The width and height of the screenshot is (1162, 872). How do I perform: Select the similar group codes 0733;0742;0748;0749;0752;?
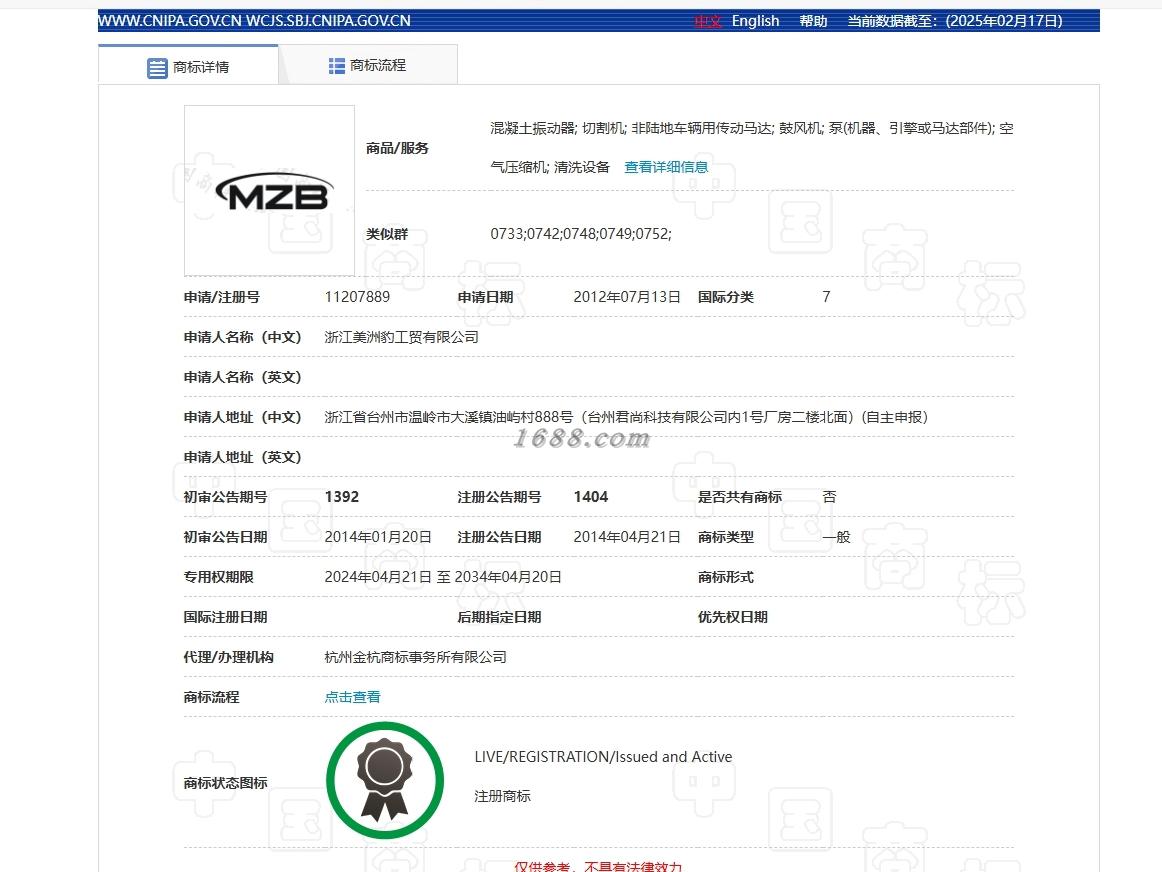pos(581,234)
